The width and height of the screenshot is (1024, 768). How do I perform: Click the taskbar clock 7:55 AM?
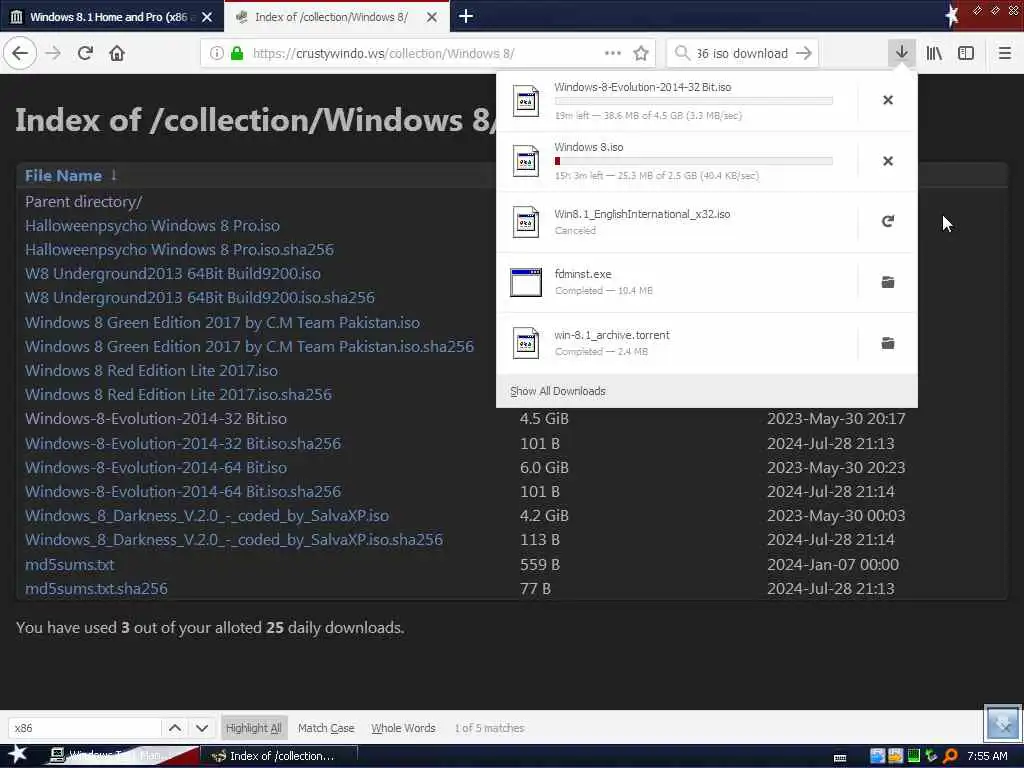click(x=987, y=756)
